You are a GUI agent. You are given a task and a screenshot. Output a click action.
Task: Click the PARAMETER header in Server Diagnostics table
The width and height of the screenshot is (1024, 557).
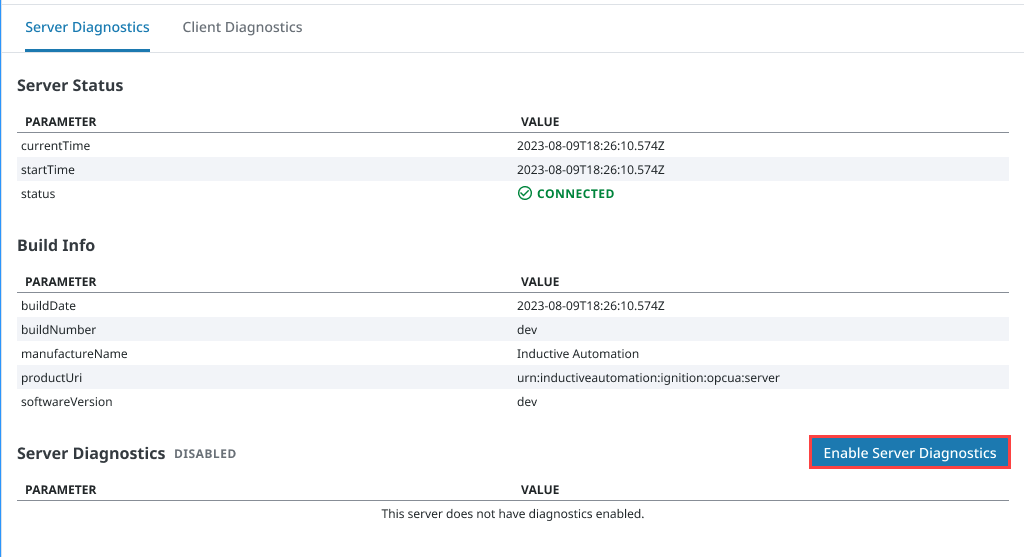(x=61, y=490)
